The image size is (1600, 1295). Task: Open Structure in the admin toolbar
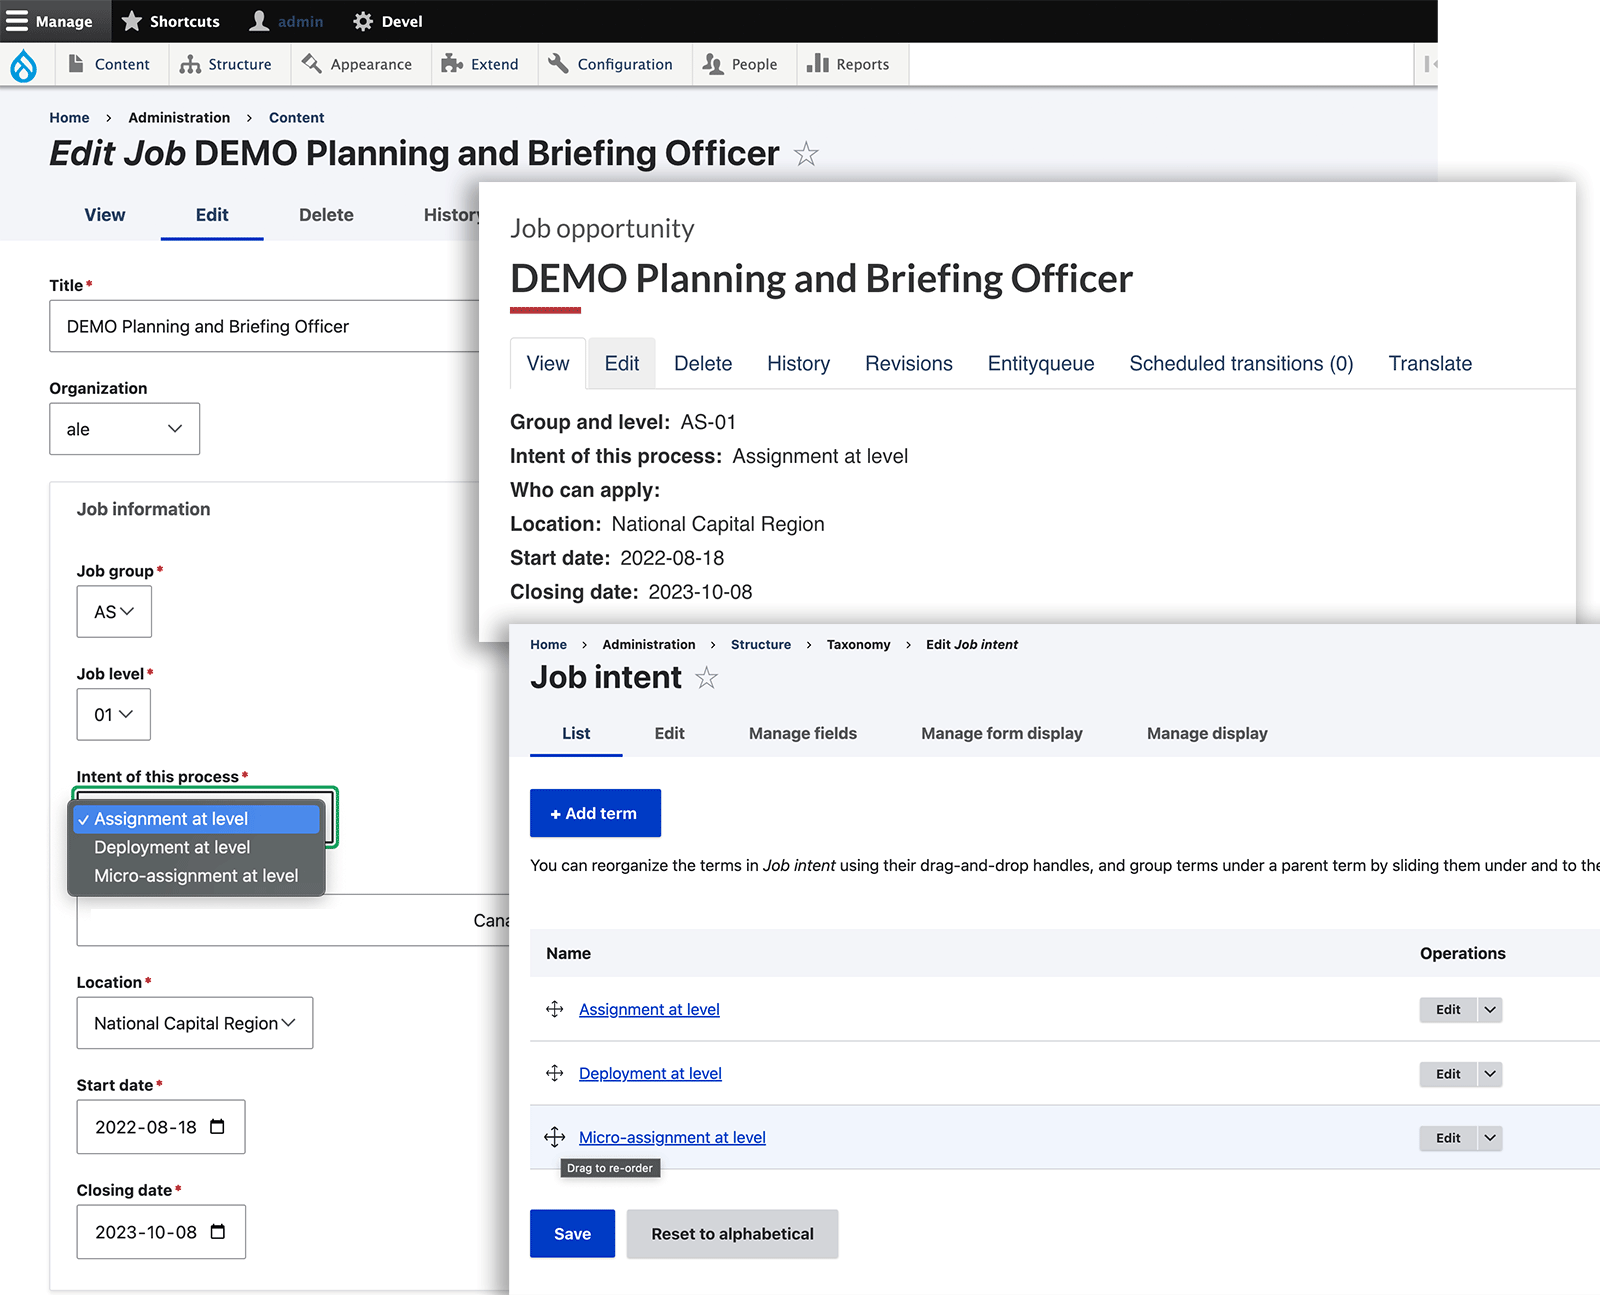227,64
